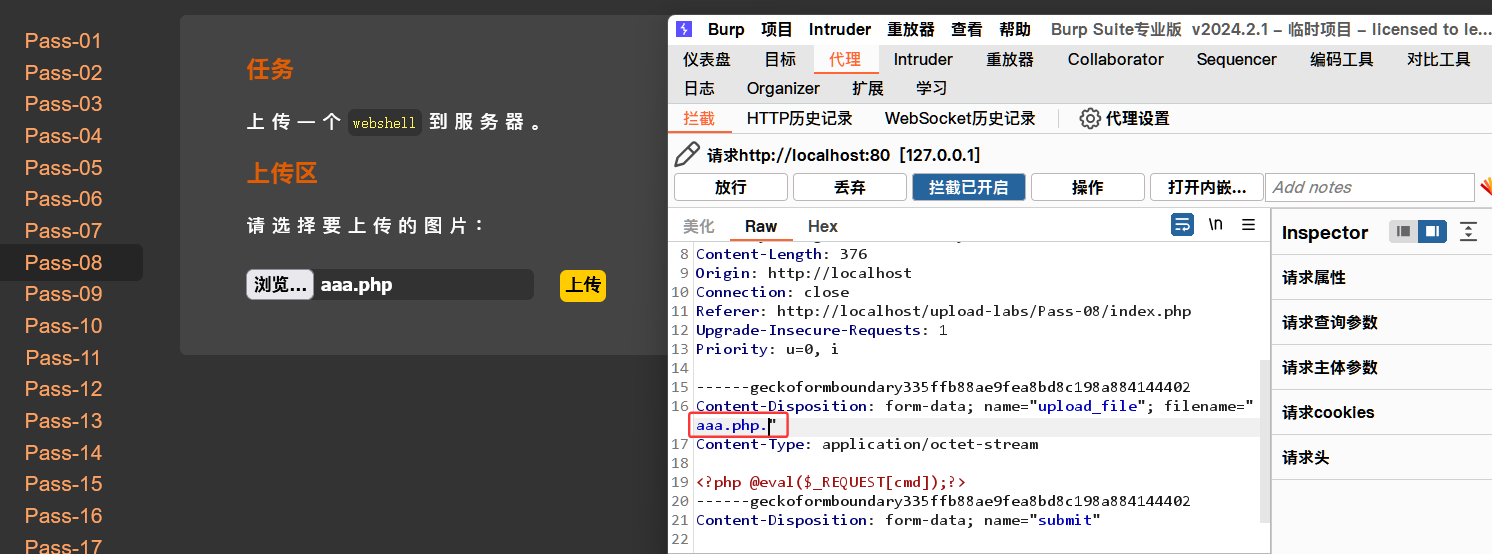Toggle the word wrap icon in editor

[x=1182, y=225]
